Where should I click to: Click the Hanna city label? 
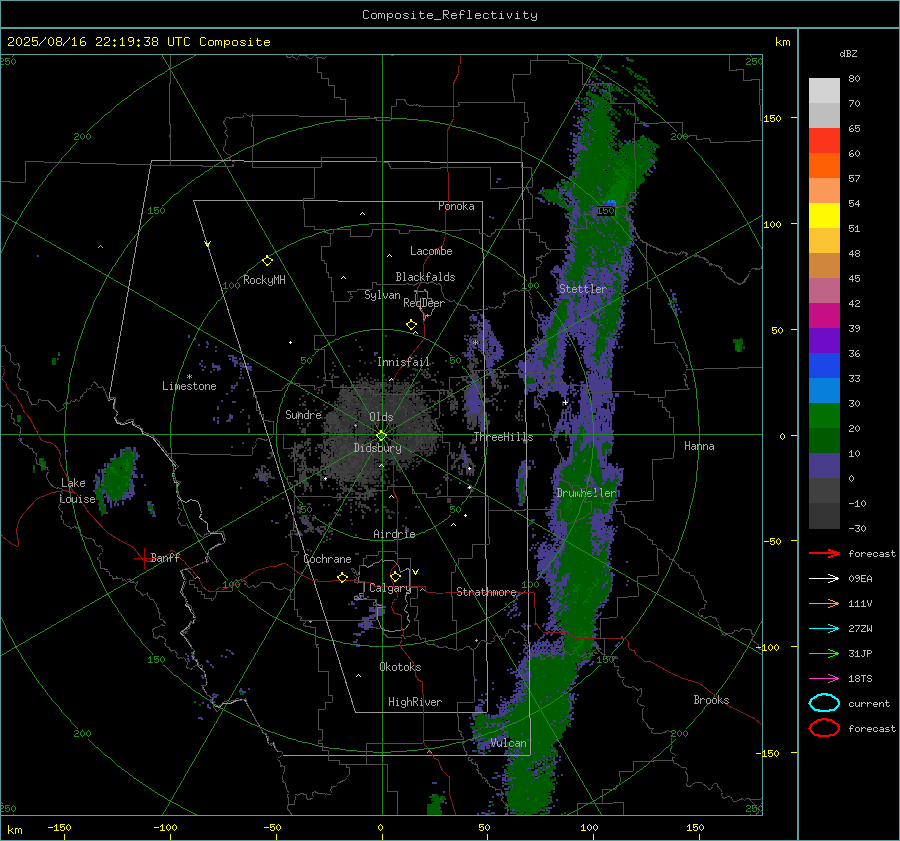[699, 446]
